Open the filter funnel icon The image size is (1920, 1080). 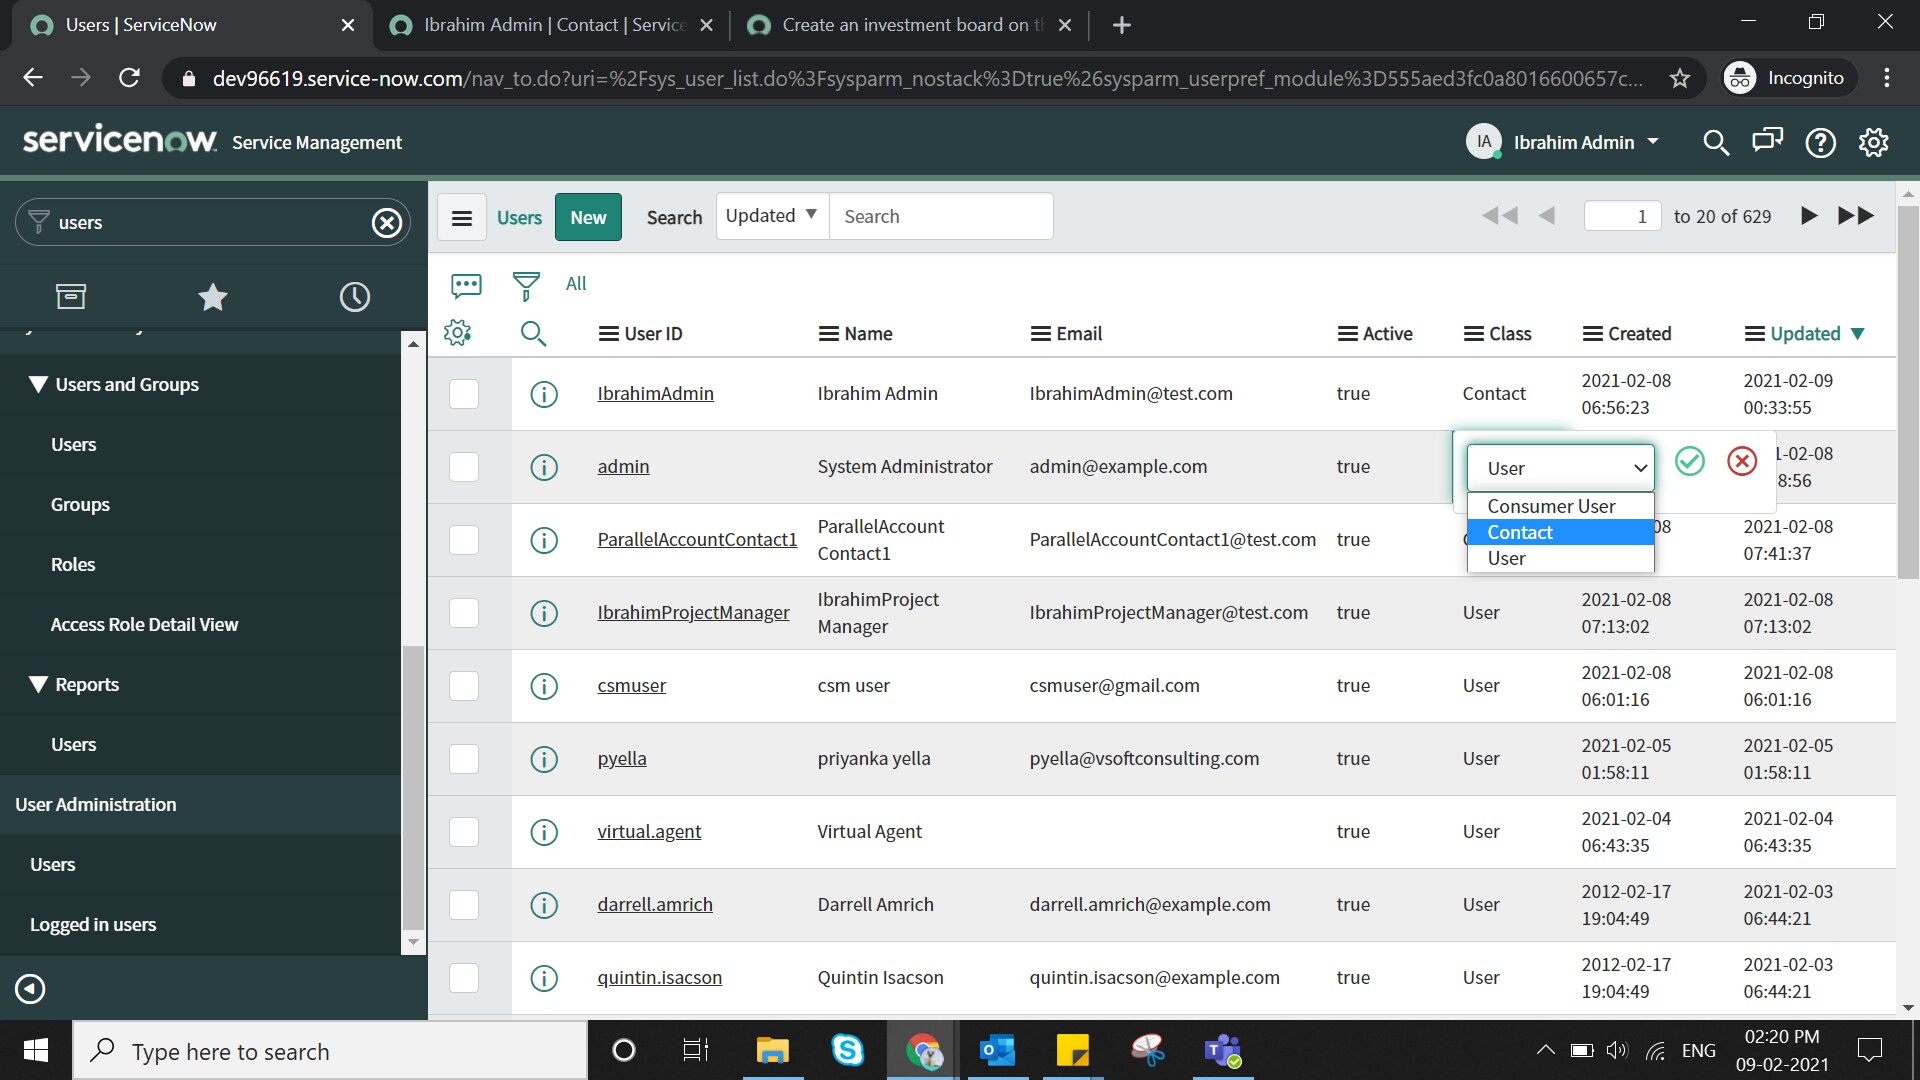coord(525,286)
